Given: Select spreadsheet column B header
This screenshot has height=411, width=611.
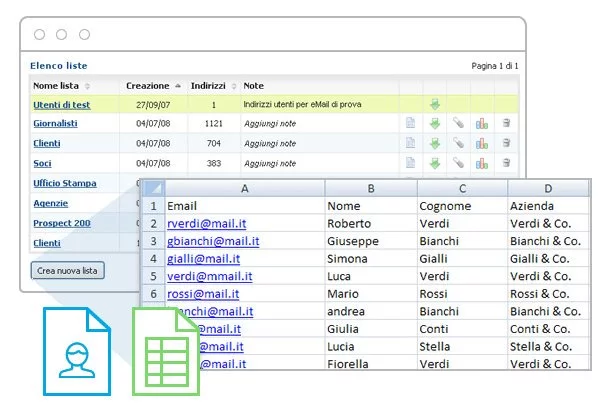Looking at the screenshot, I should (x=369, y=187).
